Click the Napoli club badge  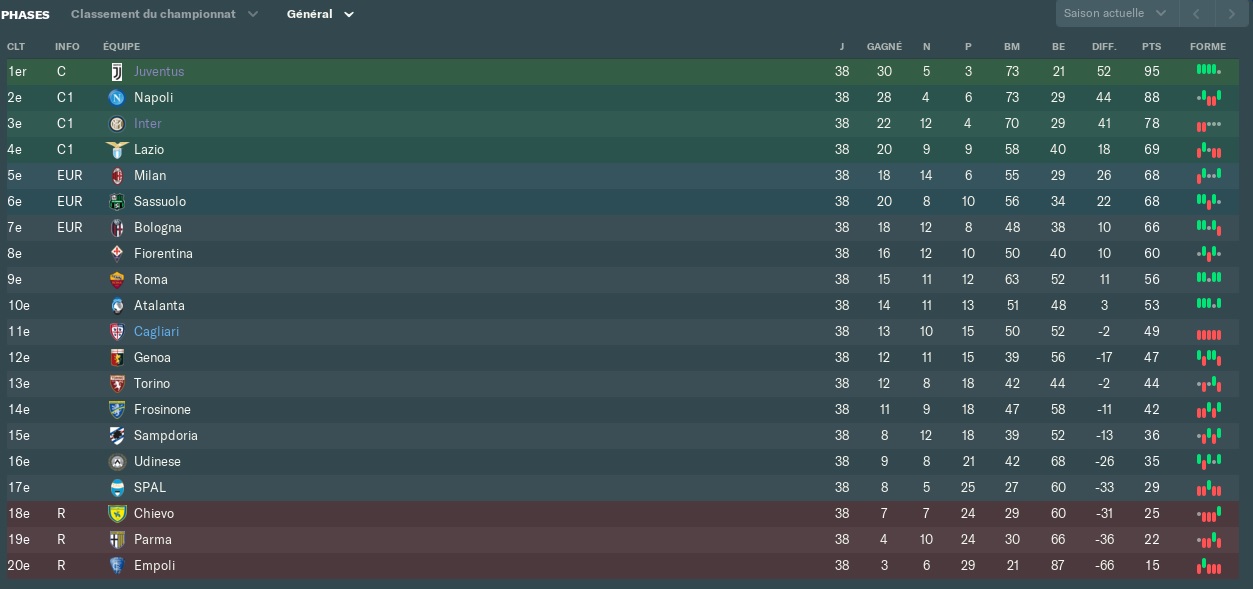pyautogui.click(x=117, y=98)
